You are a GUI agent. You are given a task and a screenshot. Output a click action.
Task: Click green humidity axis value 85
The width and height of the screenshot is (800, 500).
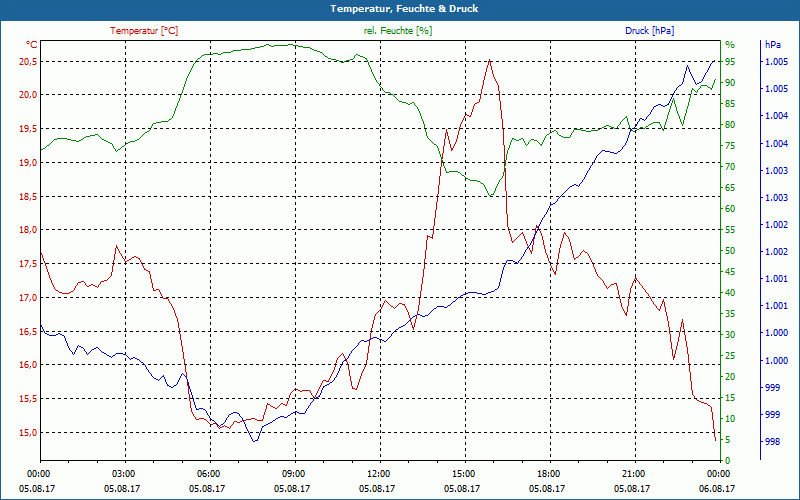pyautogui.click(x=730, y=104)
